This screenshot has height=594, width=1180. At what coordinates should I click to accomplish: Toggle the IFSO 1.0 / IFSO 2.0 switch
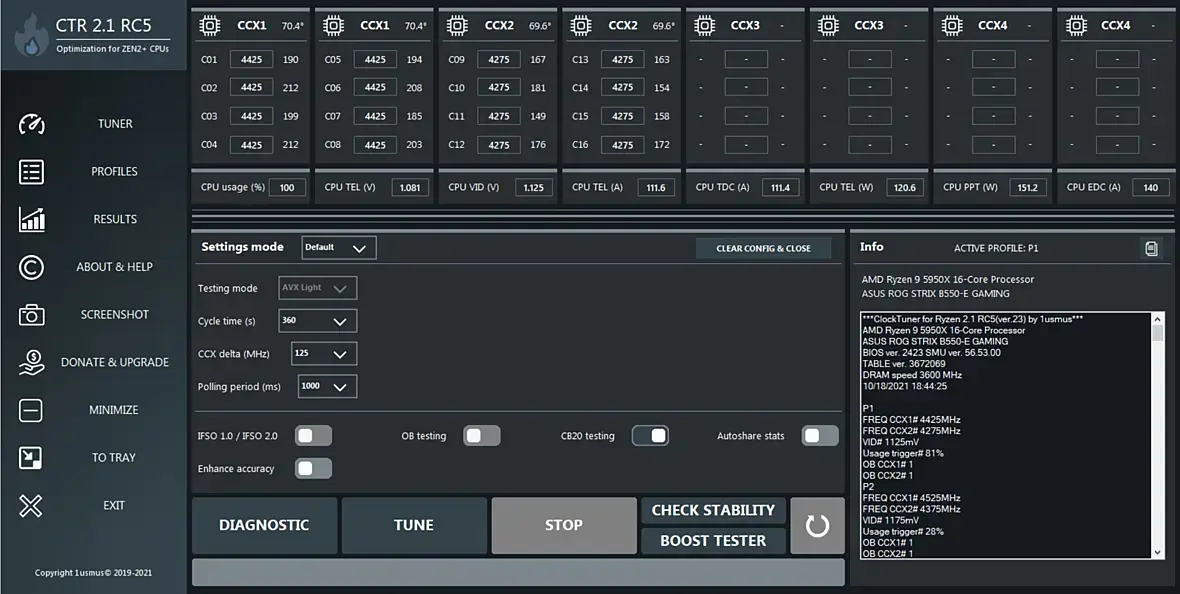pyautogui.click(x=313, y=436)
